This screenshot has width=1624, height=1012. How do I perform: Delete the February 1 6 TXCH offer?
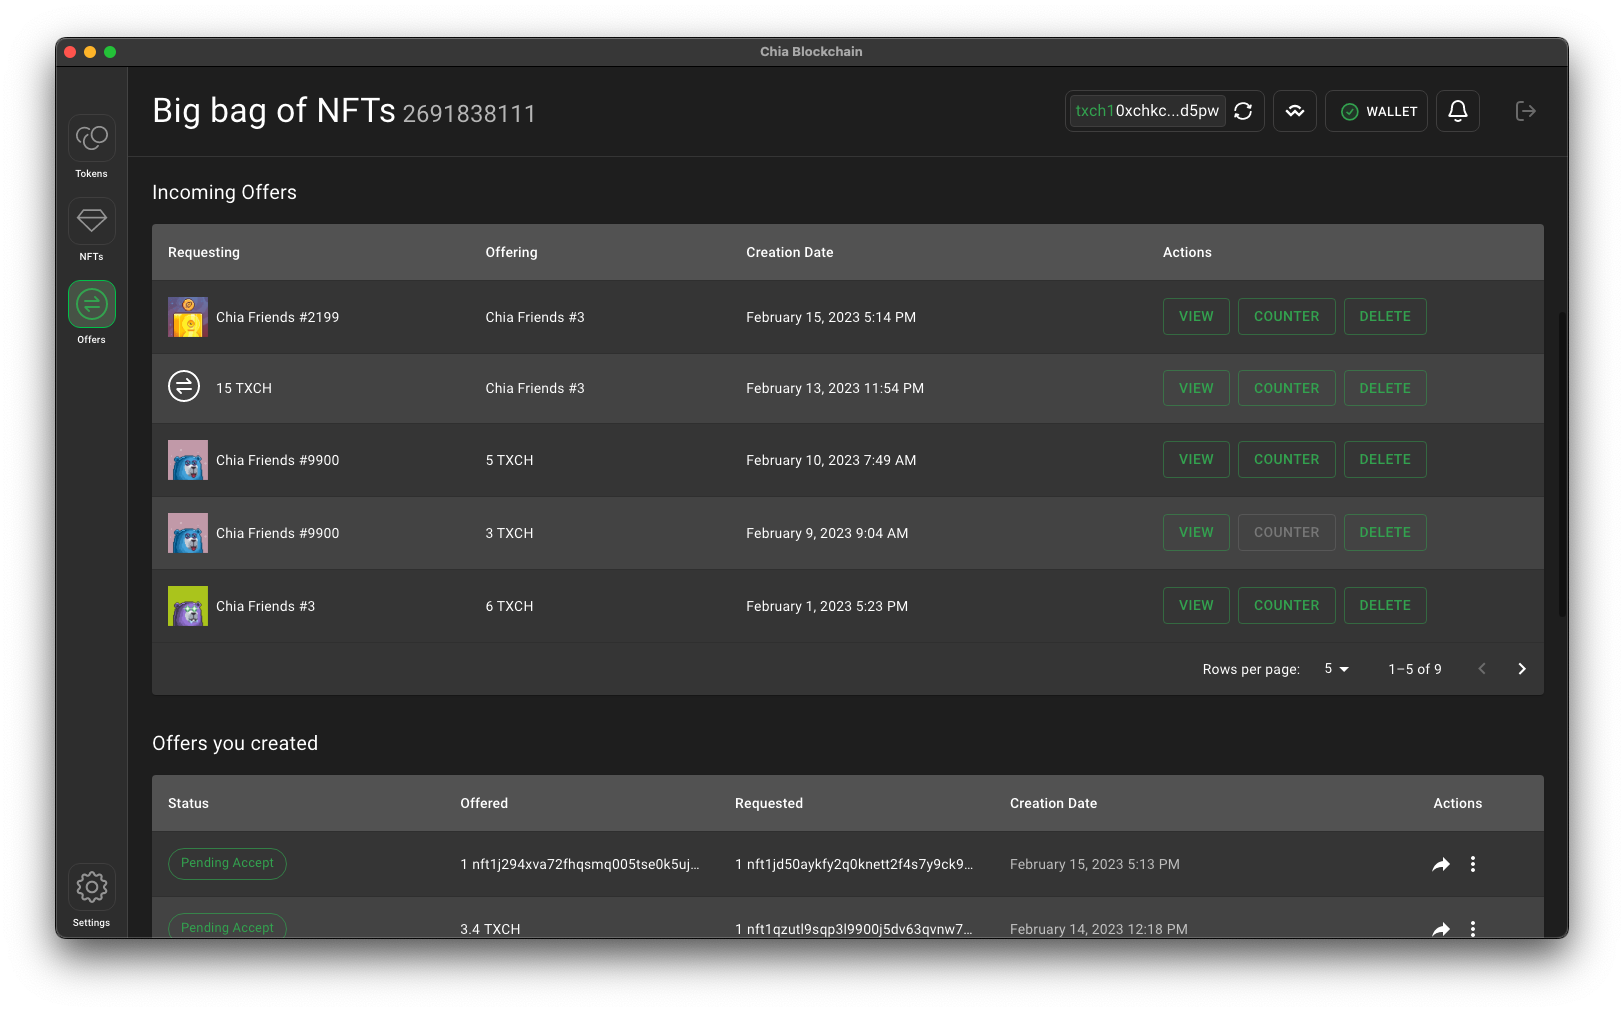[x=1385, y=605]
